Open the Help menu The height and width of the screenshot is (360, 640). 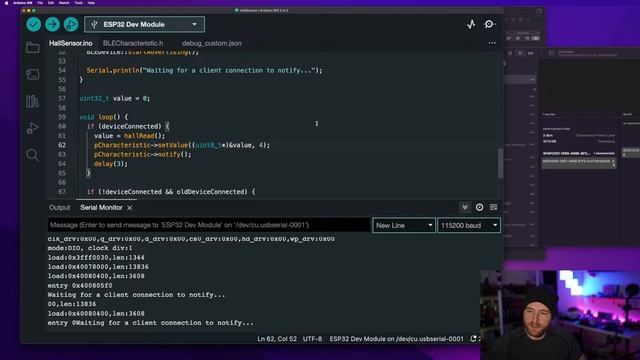click(x=91, y=3)
